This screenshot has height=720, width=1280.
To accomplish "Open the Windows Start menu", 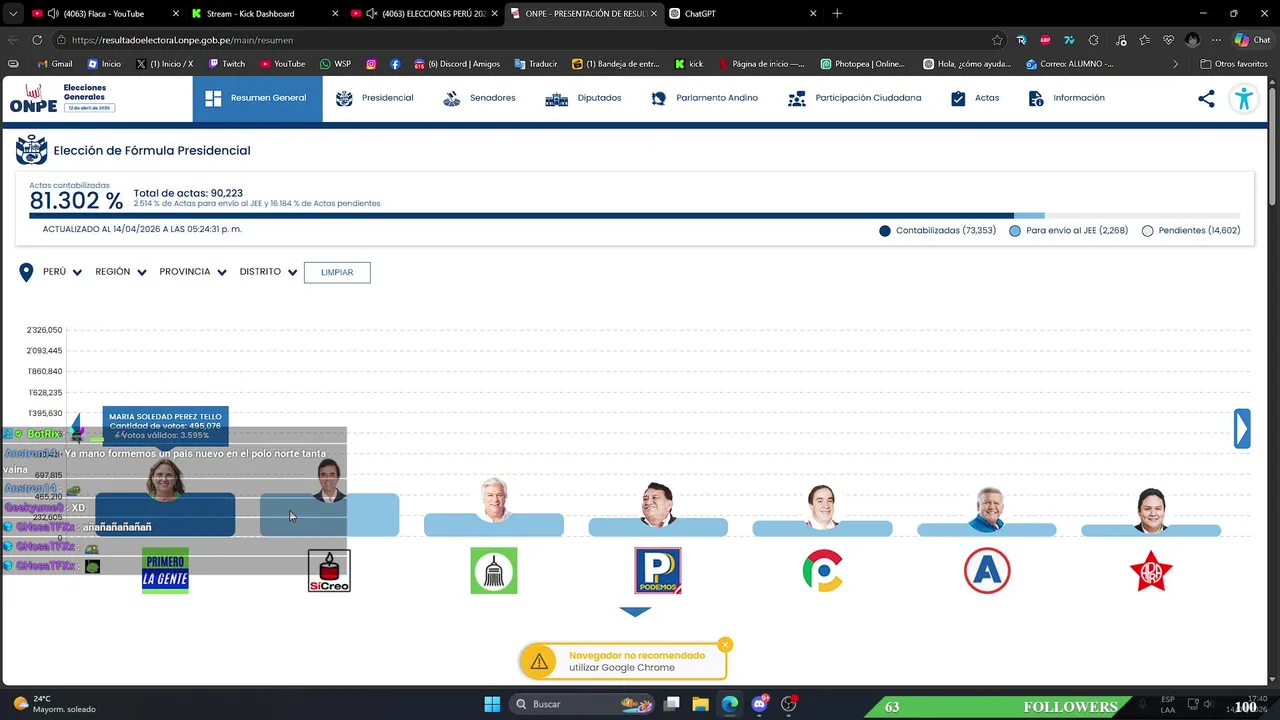I will [492, 704].
